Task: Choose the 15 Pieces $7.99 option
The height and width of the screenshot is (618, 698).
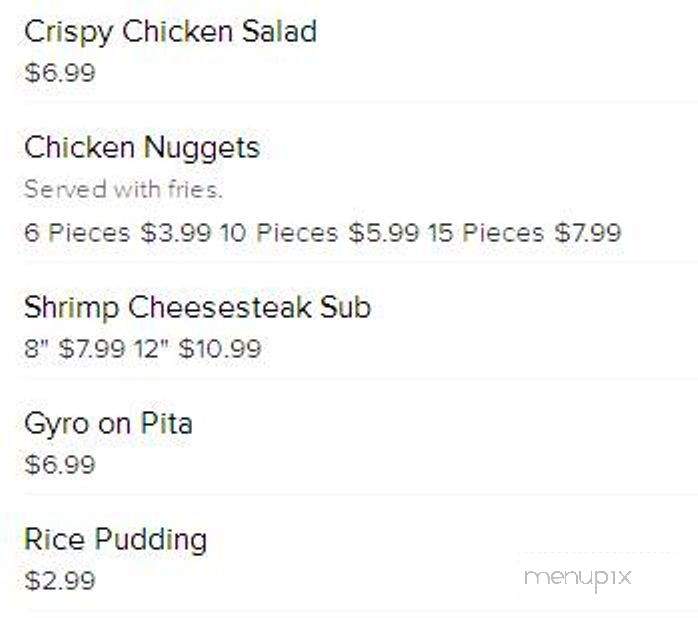Action: coord(524,232)
